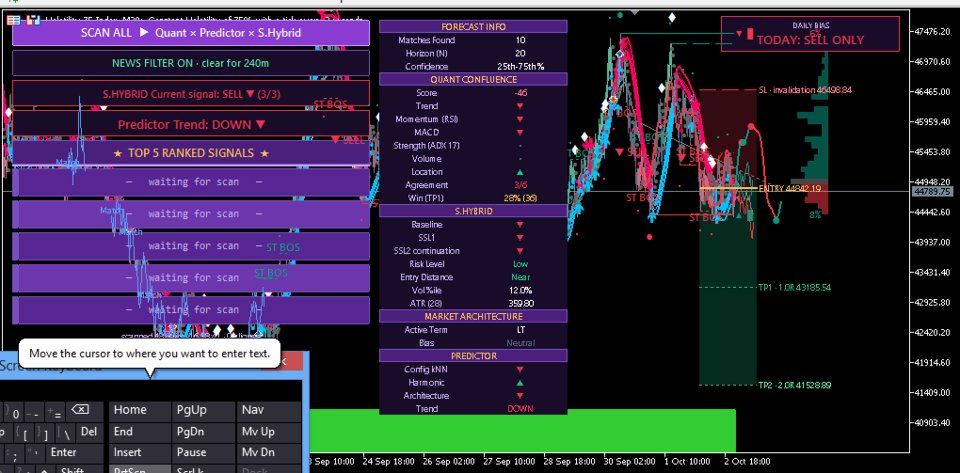This screenshot has width=960, height=473.
Task: Click the Matches Found value 10
Action: (x=520, y=40)
